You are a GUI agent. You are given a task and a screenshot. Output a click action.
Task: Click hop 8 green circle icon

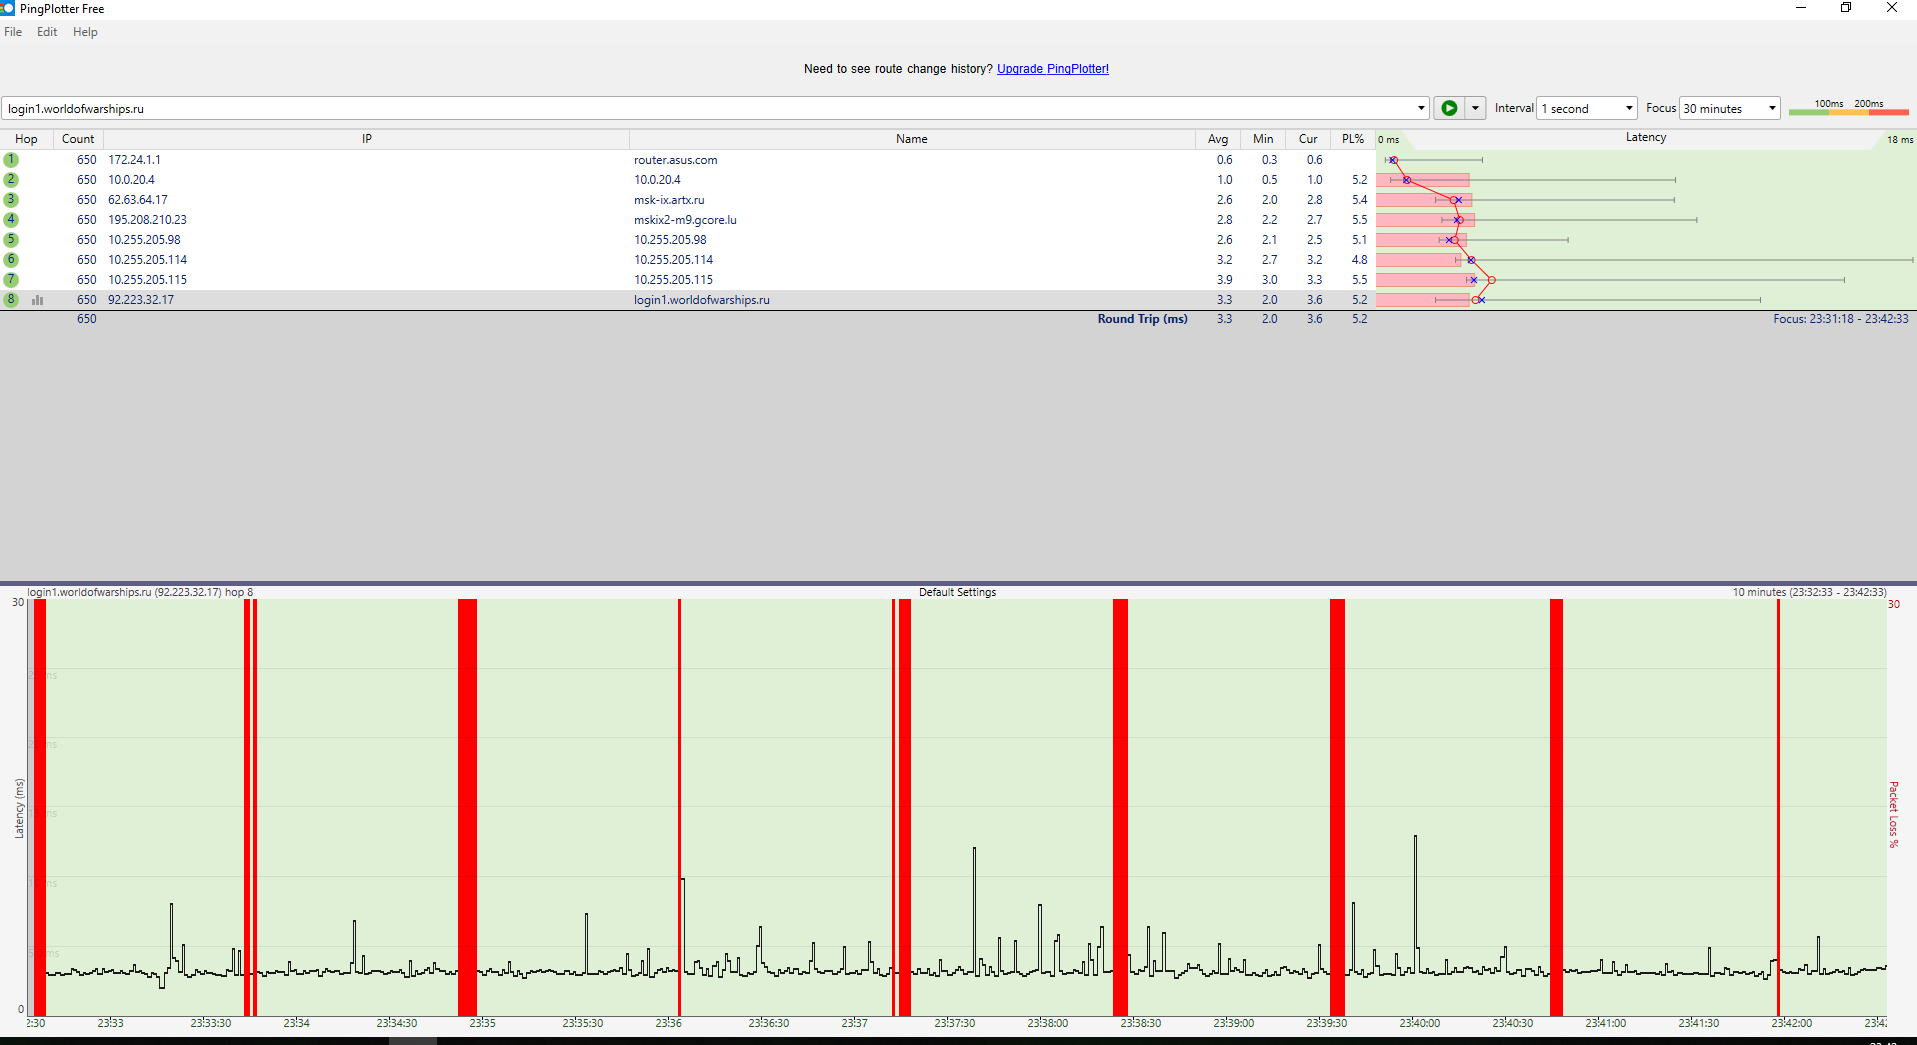(11, 300)
